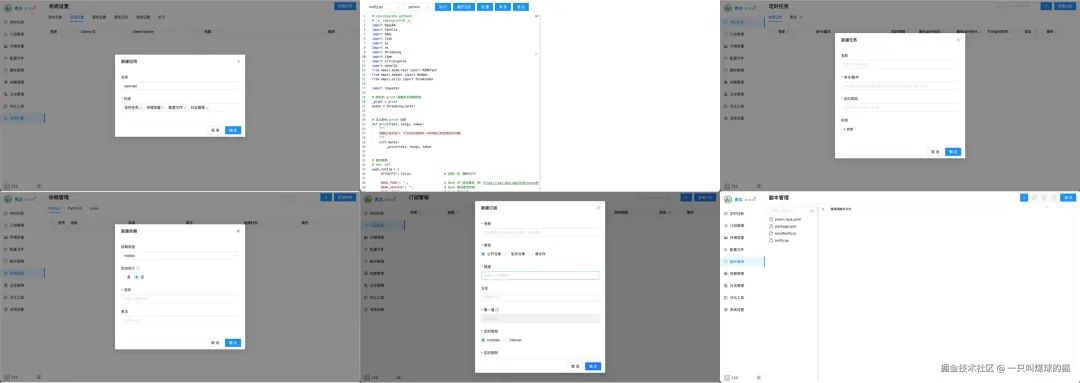1080x383 pixels.
Task: Click delete trash icon in script management header
Action: (x=1054, y=198)
